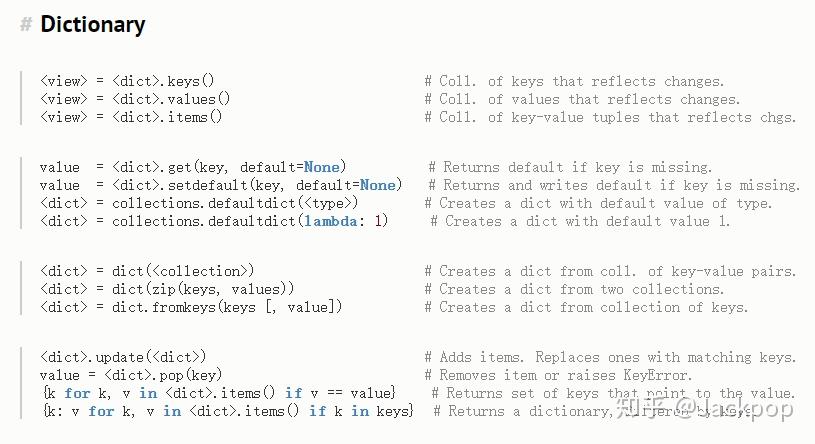This screenshot has width=815, height=444.
Task: Click the Dictionary heading text
Action: (92, 25)
